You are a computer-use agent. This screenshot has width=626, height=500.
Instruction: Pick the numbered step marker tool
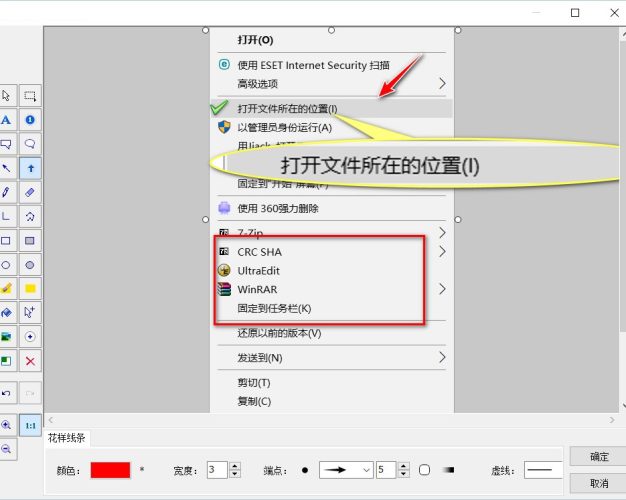[x=30, y=120]
